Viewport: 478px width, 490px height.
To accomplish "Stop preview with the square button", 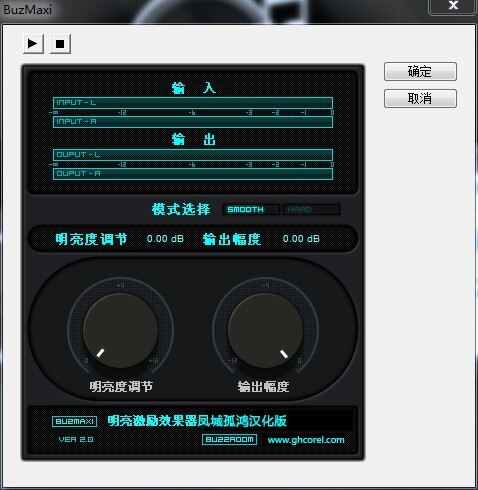I will [60, 44].
